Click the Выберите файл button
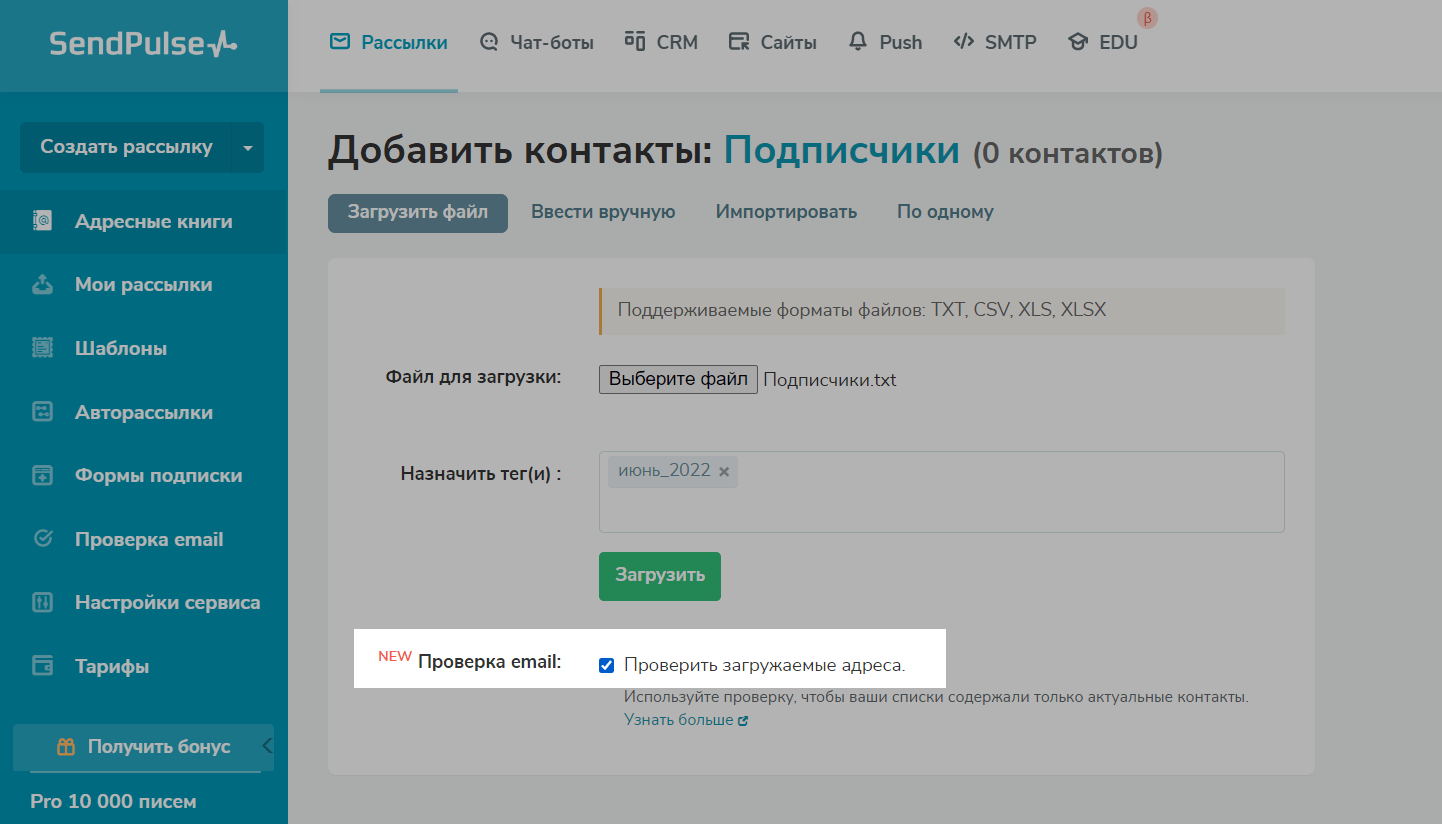 [678, 379]
